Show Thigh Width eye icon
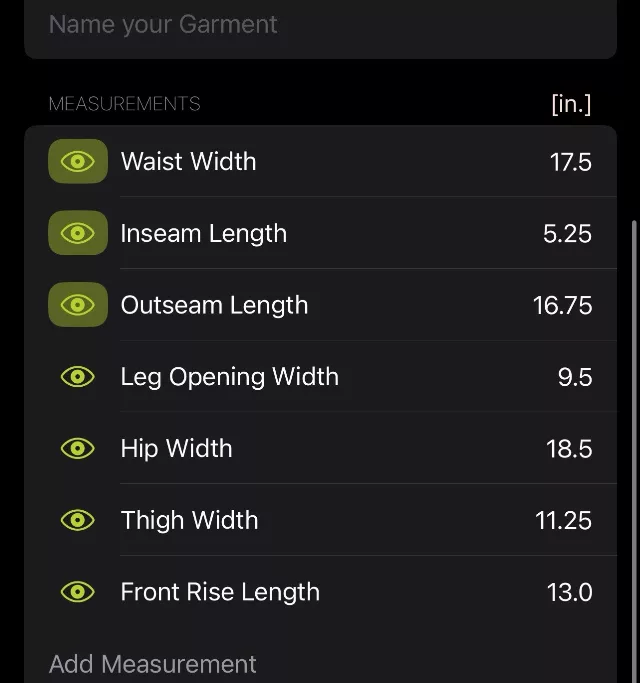 pos(78,520)
